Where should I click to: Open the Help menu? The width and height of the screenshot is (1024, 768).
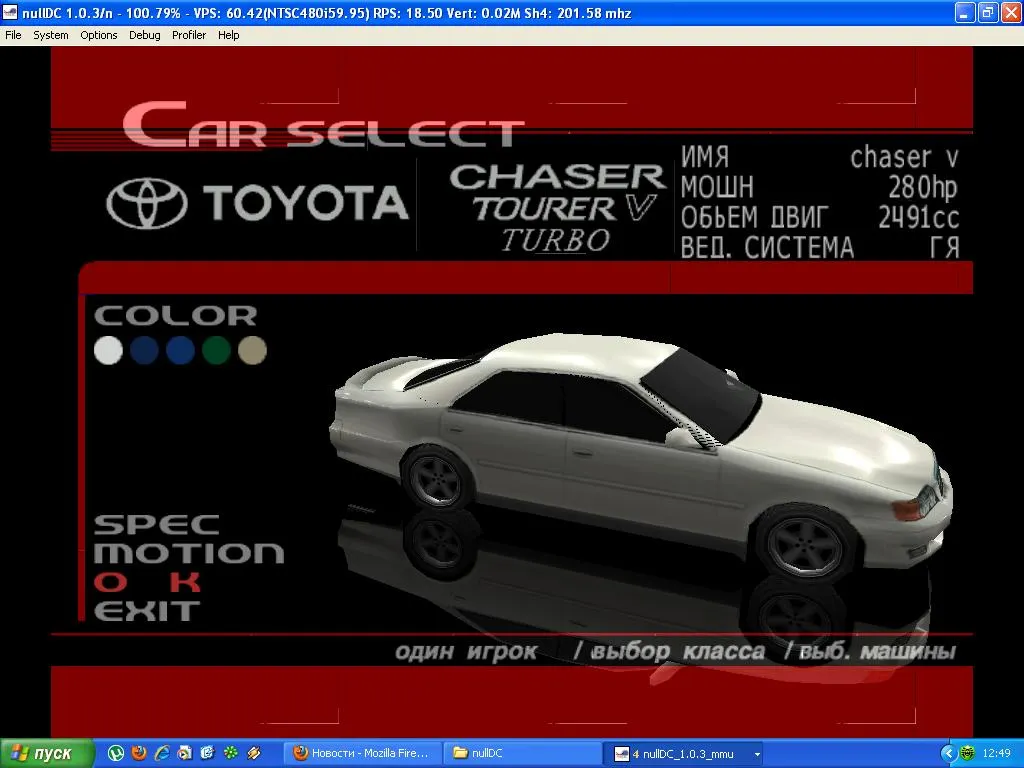click(x=229, y=35)
